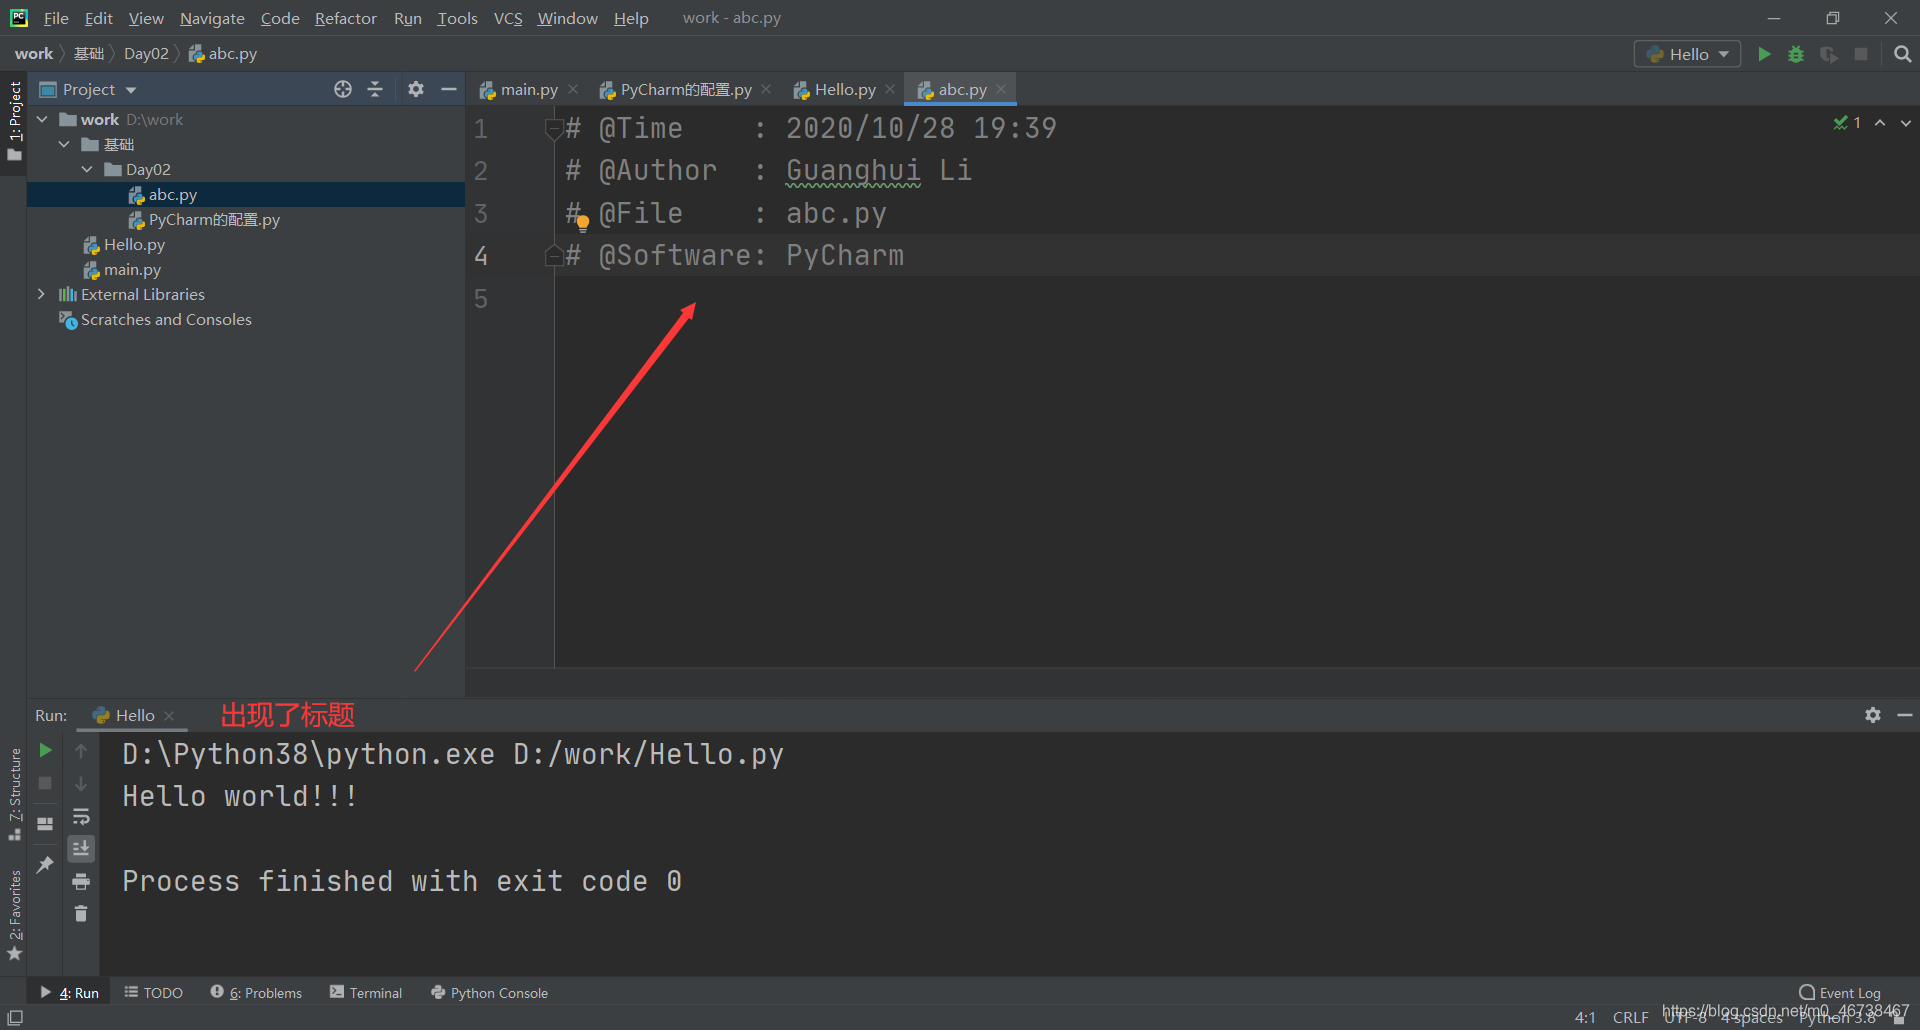Open the Event Log

[1840, 992]
